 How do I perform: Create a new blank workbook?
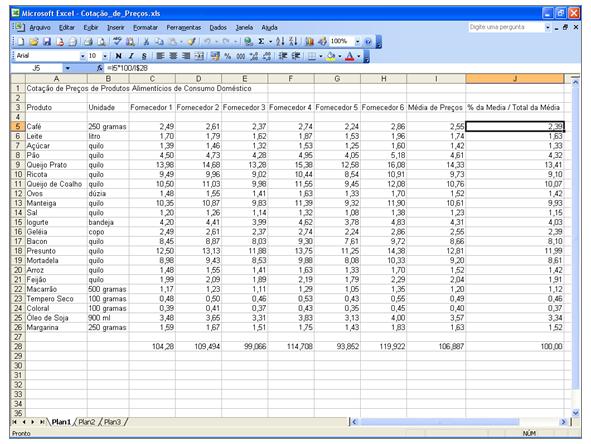click(21, 41)
